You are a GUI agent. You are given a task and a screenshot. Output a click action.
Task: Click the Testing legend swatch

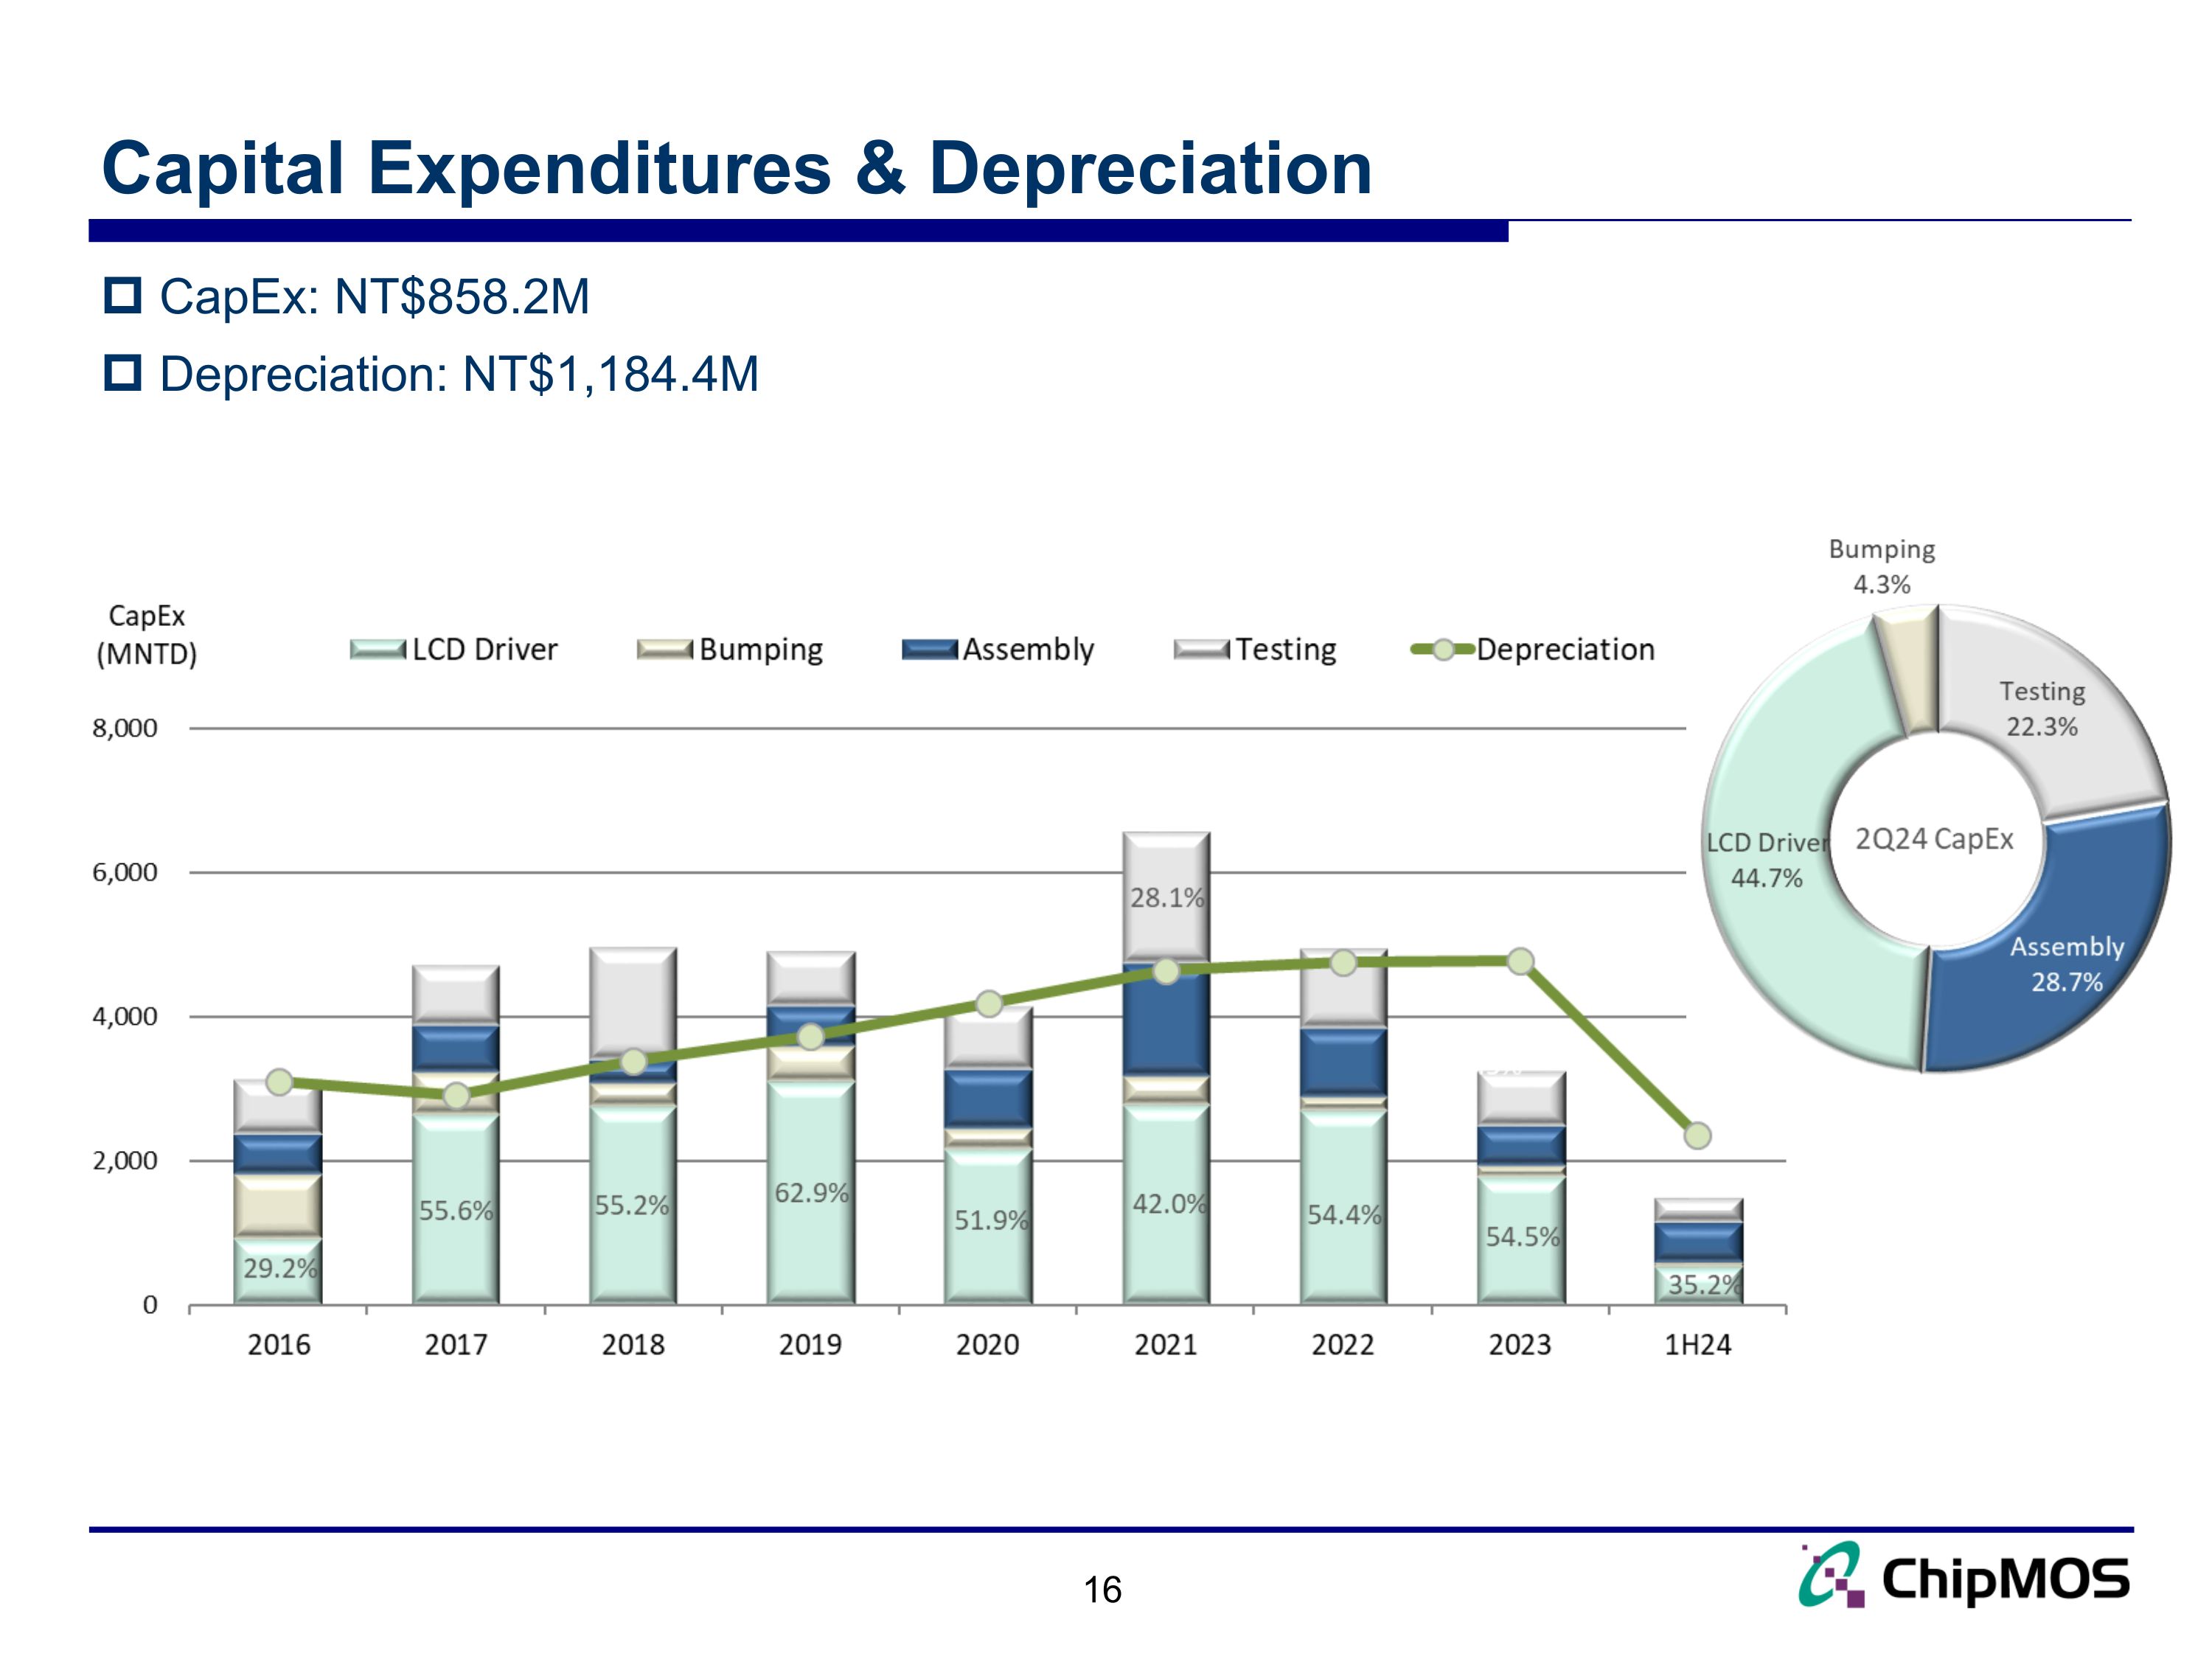[x=1201, y=650]
